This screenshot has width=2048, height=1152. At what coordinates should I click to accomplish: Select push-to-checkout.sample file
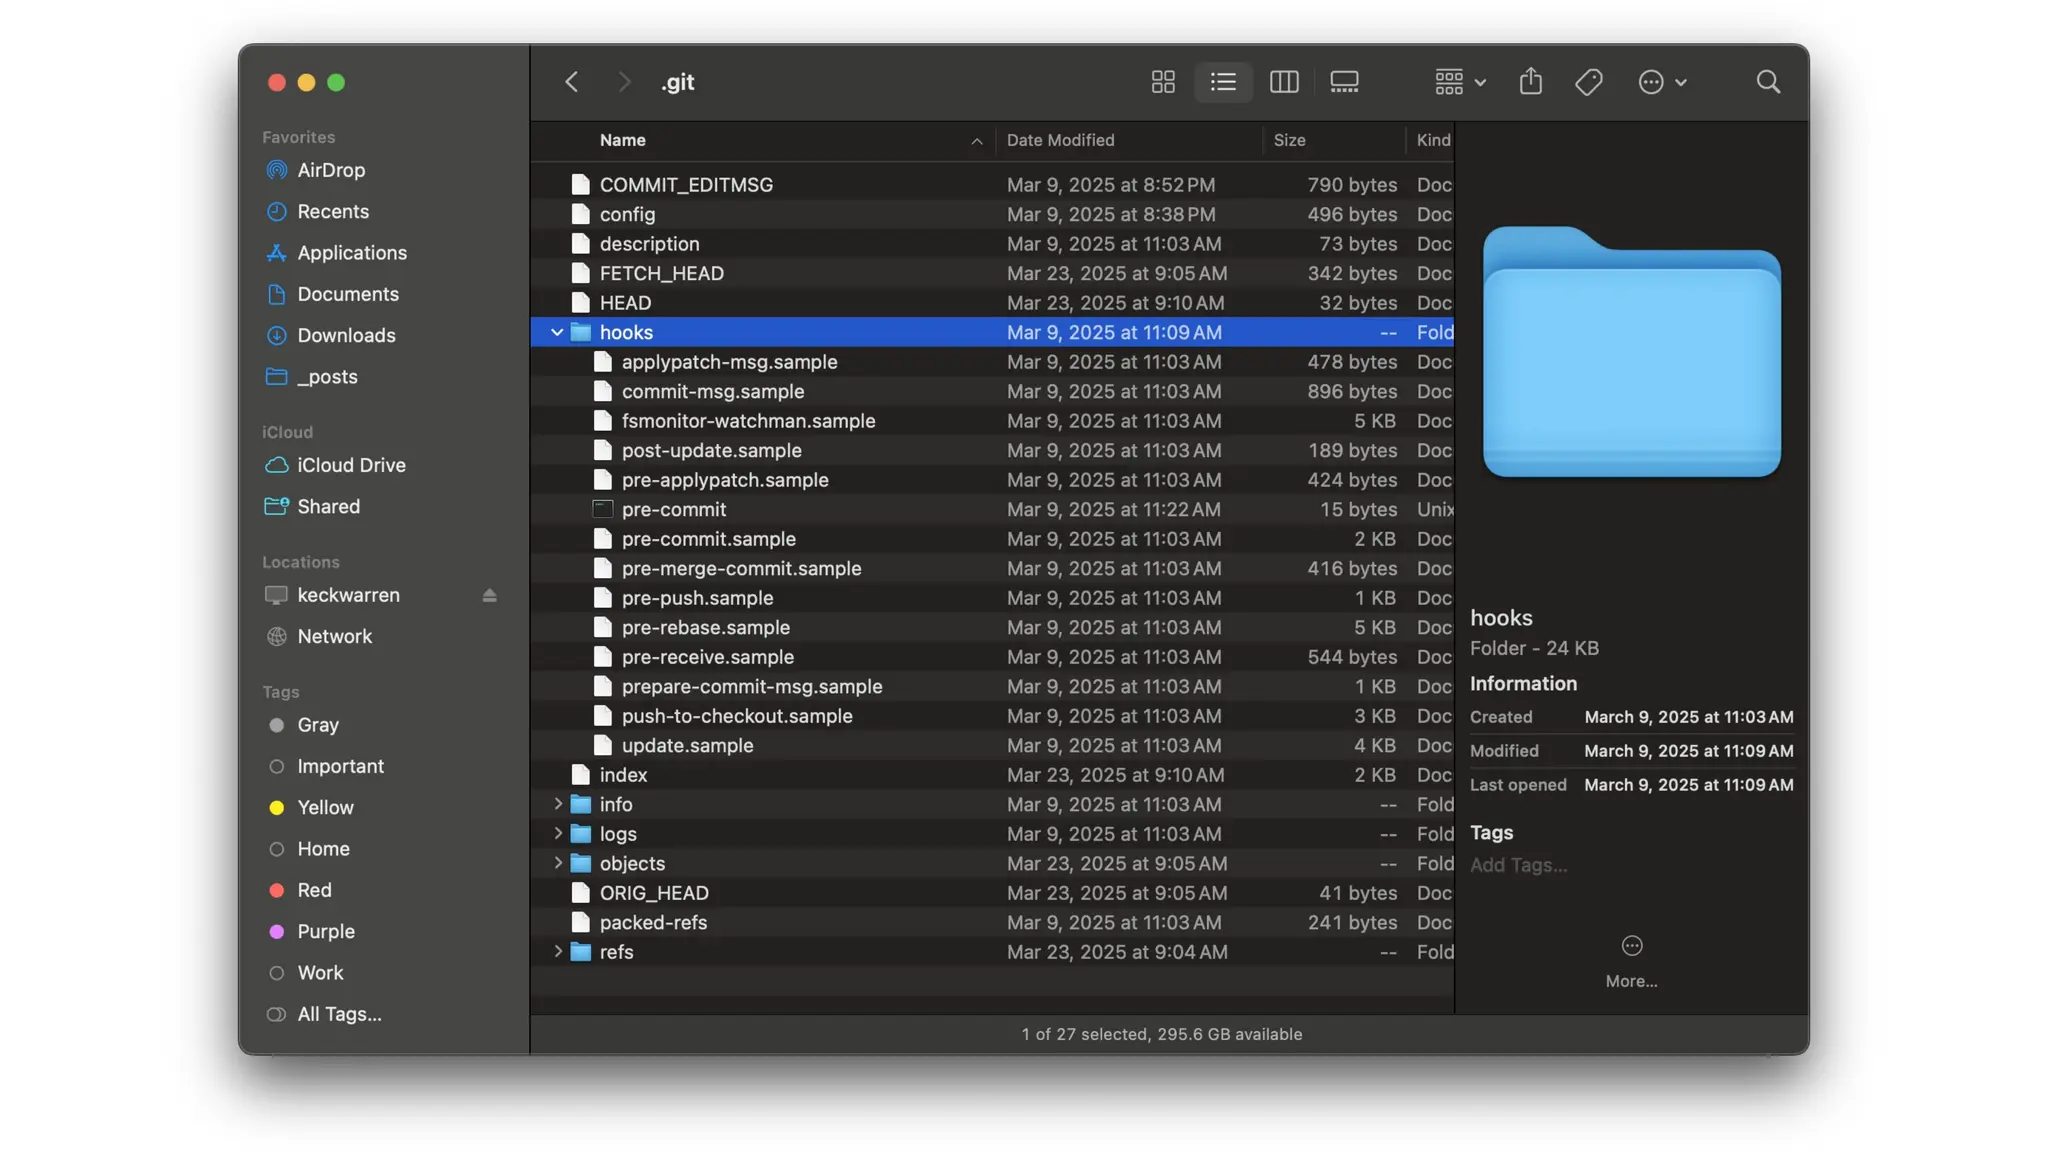[x=992, y=716]
